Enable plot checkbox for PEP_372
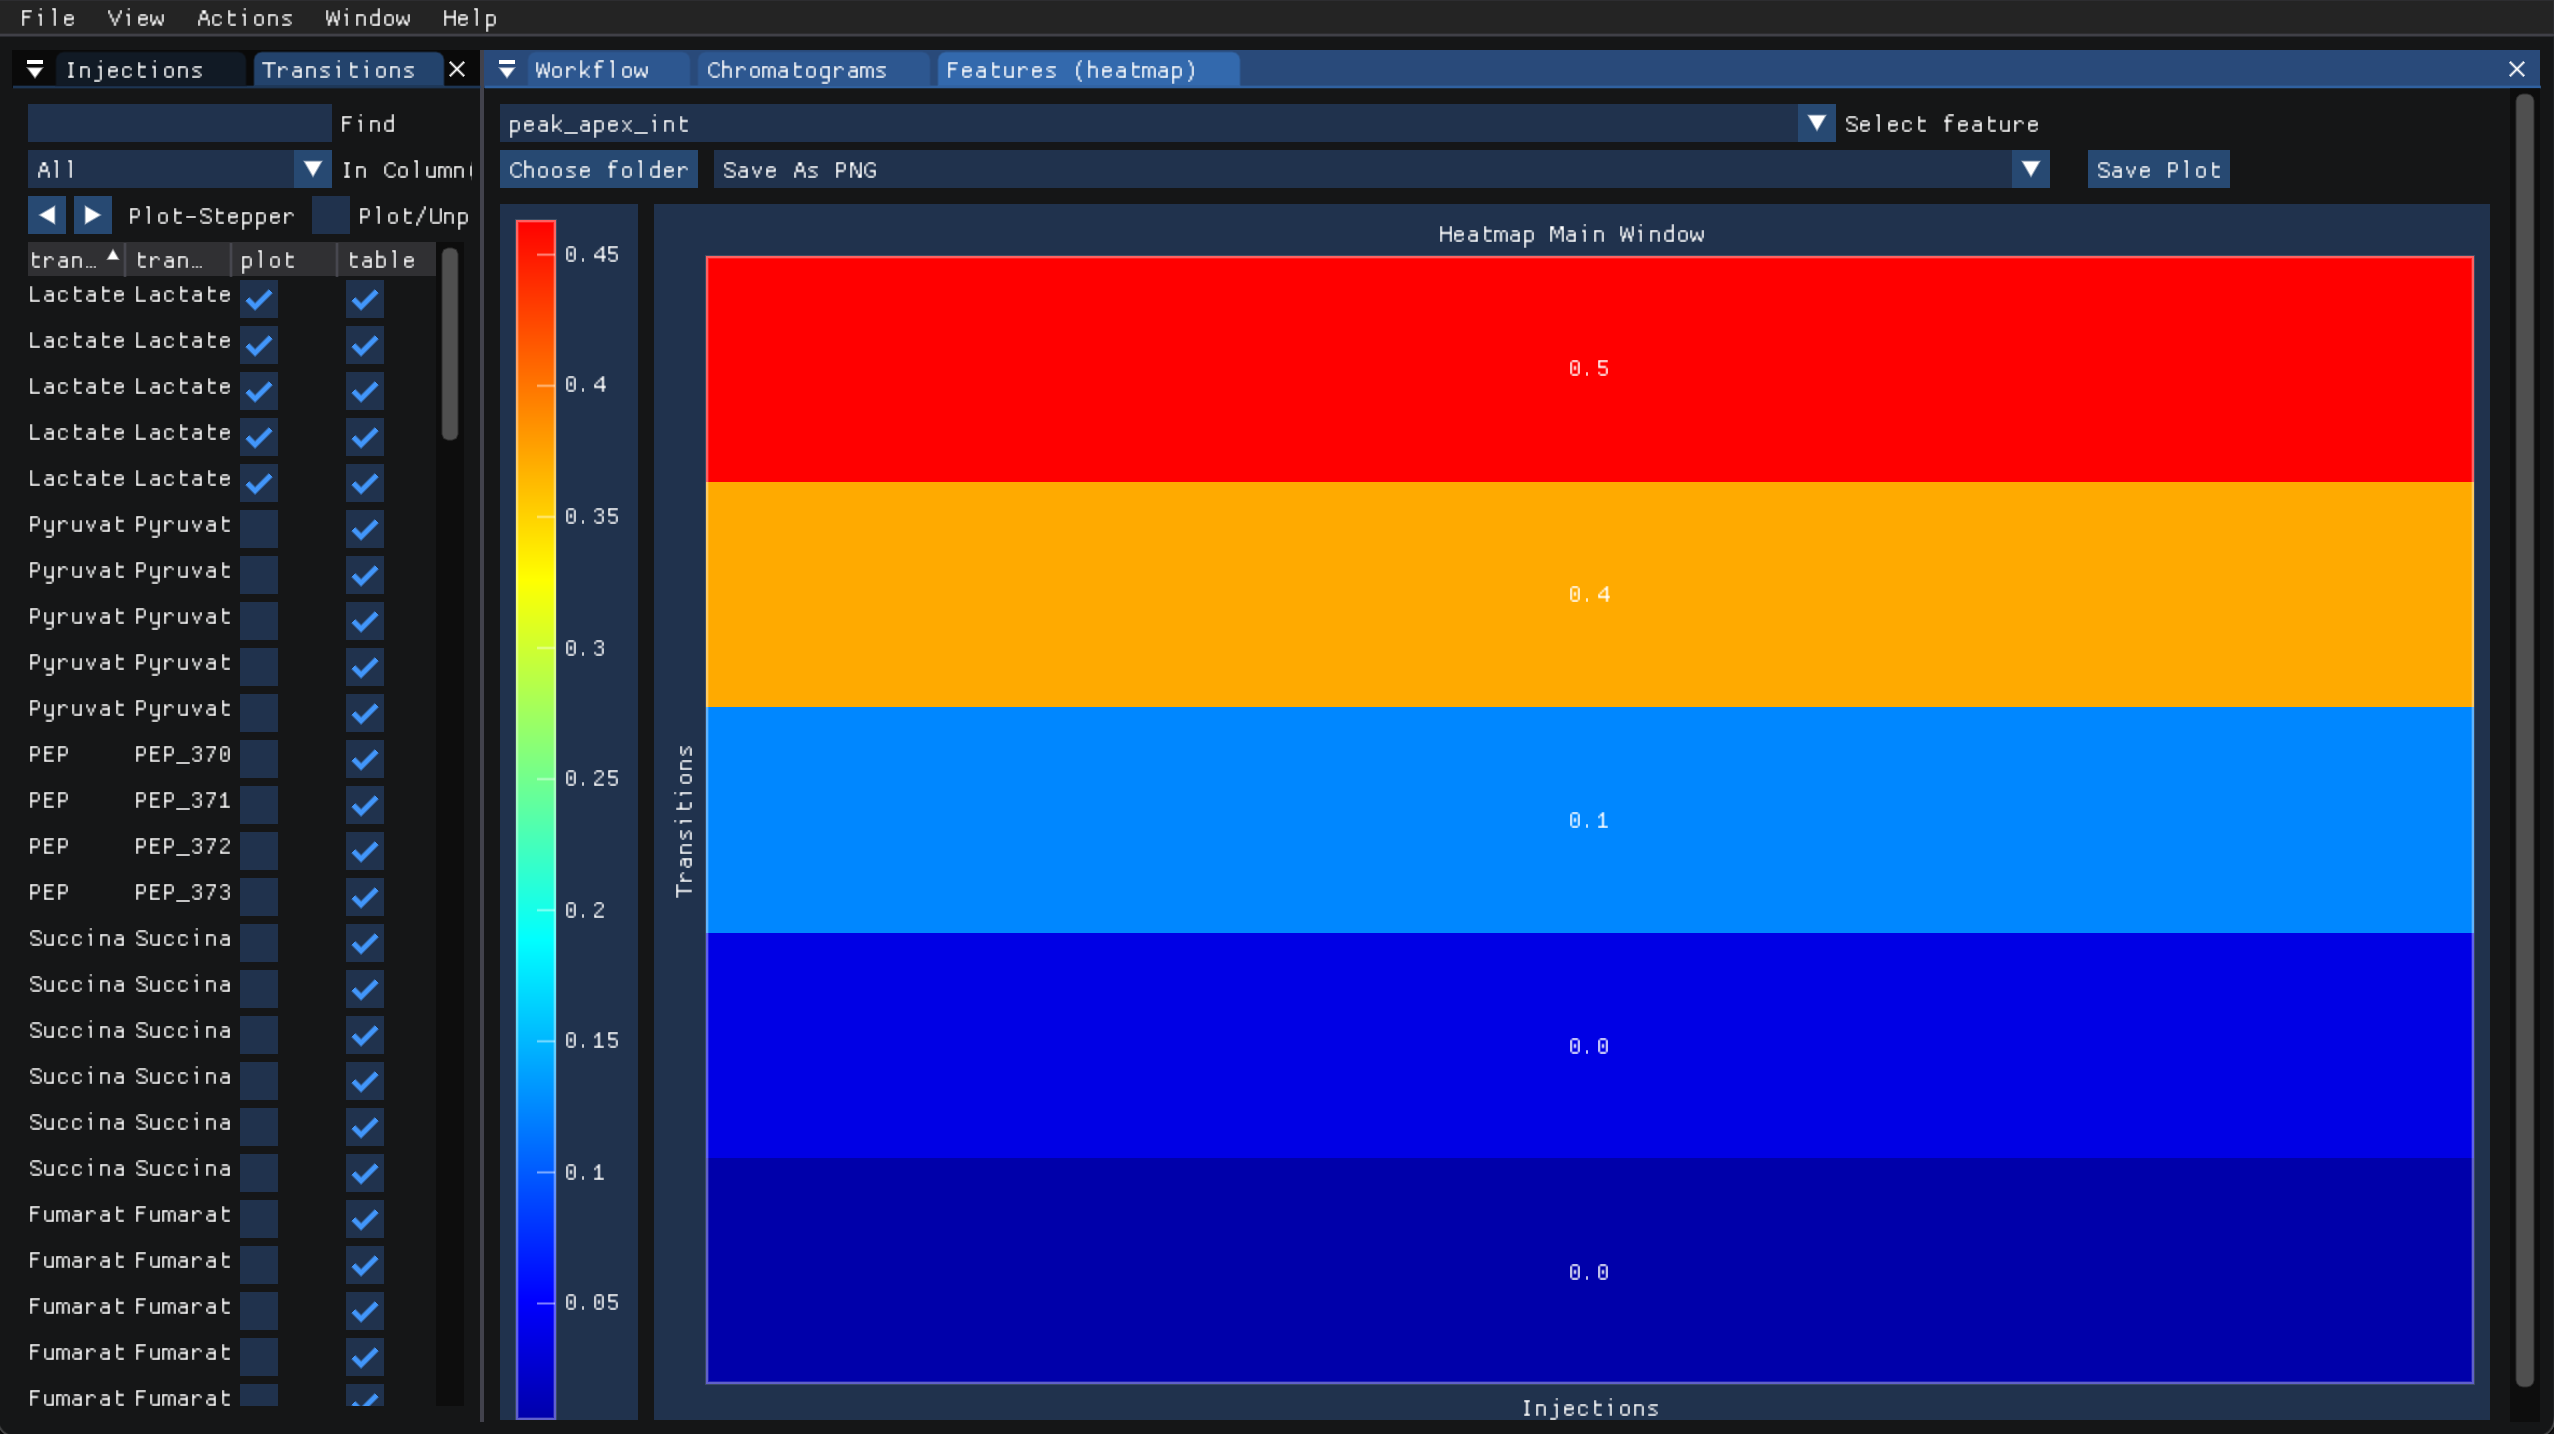2554x1434 pixels. click(x=259, y=850)
